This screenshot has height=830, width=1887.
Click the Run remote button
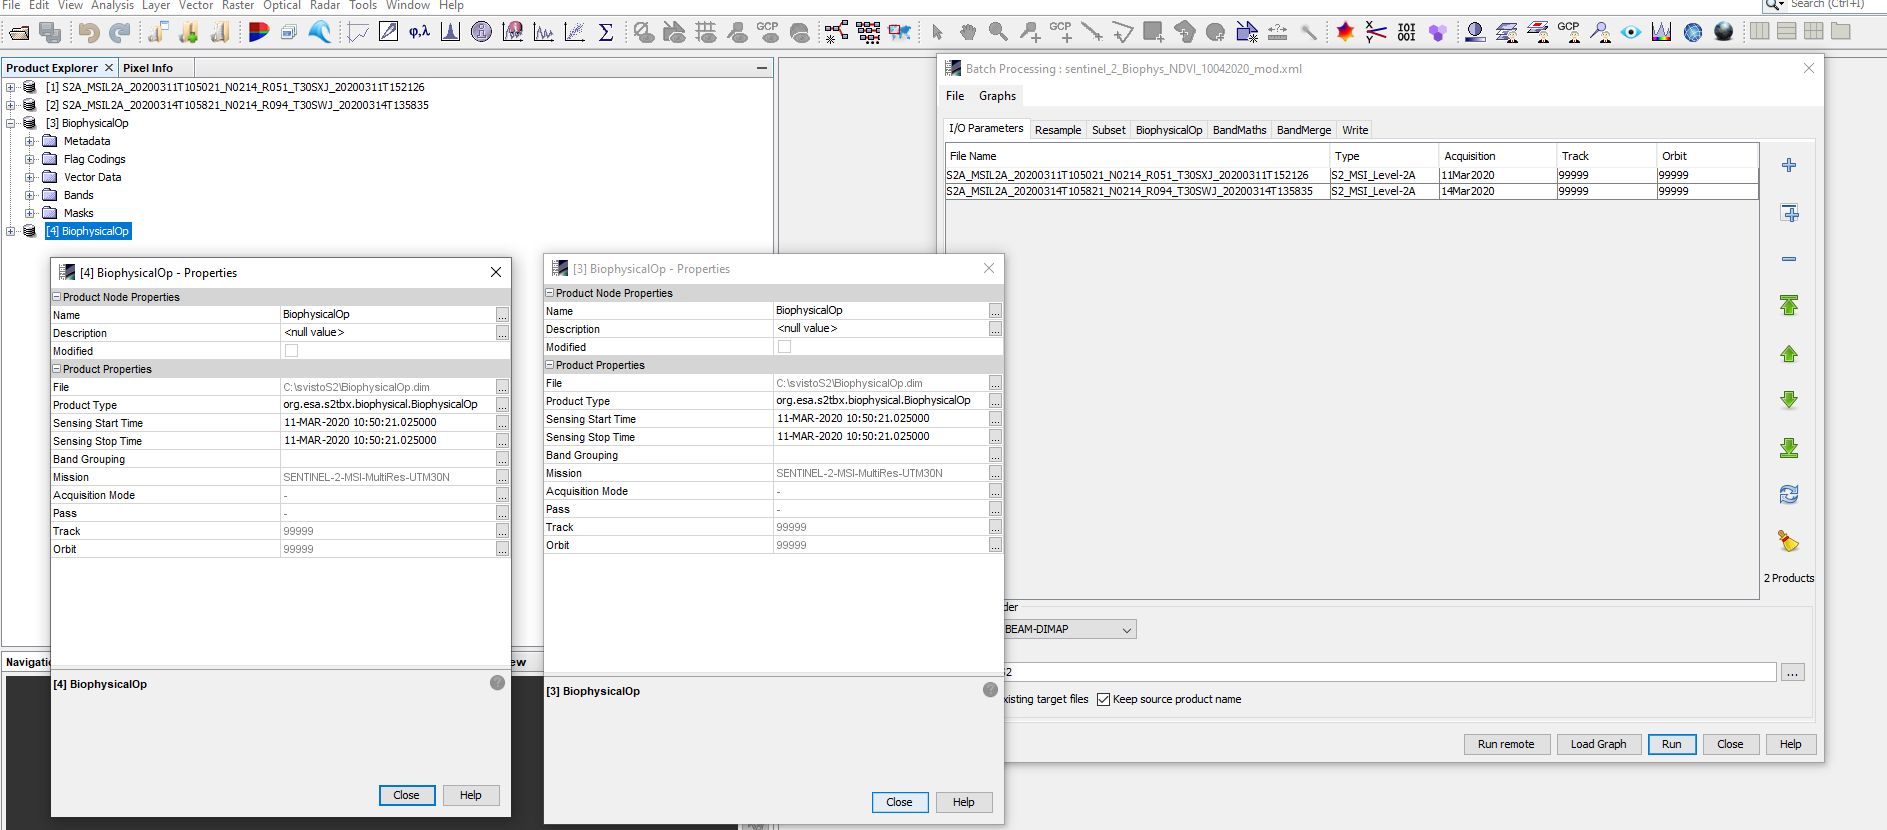(x=1506, y=744)
